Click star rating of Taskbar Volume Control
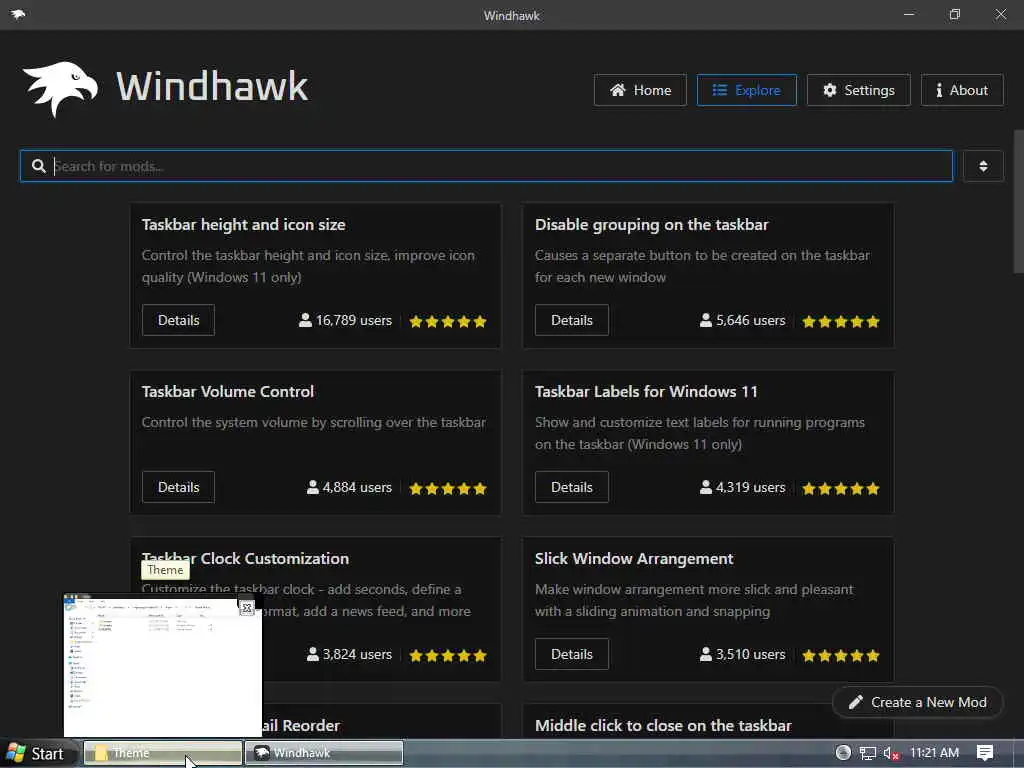 tap(448, 488)
